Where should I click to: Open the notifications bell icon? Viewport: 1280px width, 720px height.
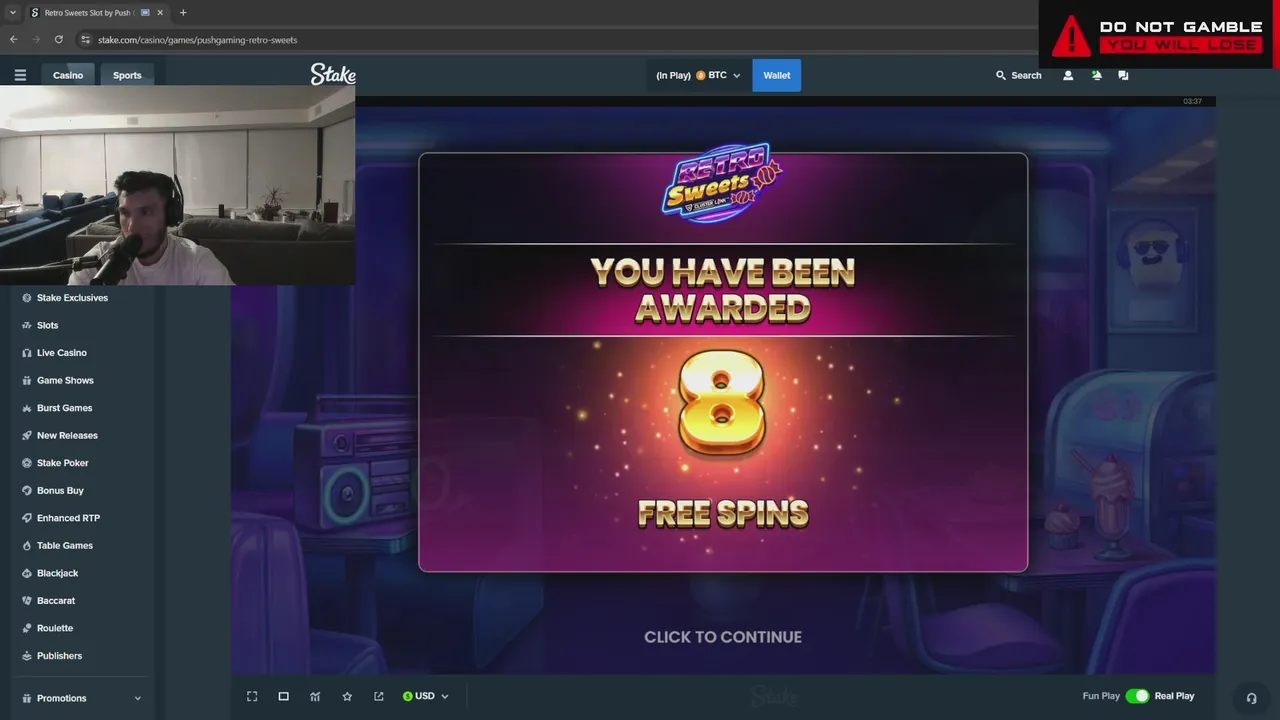pyautogui.click(x=1096, y=75)
